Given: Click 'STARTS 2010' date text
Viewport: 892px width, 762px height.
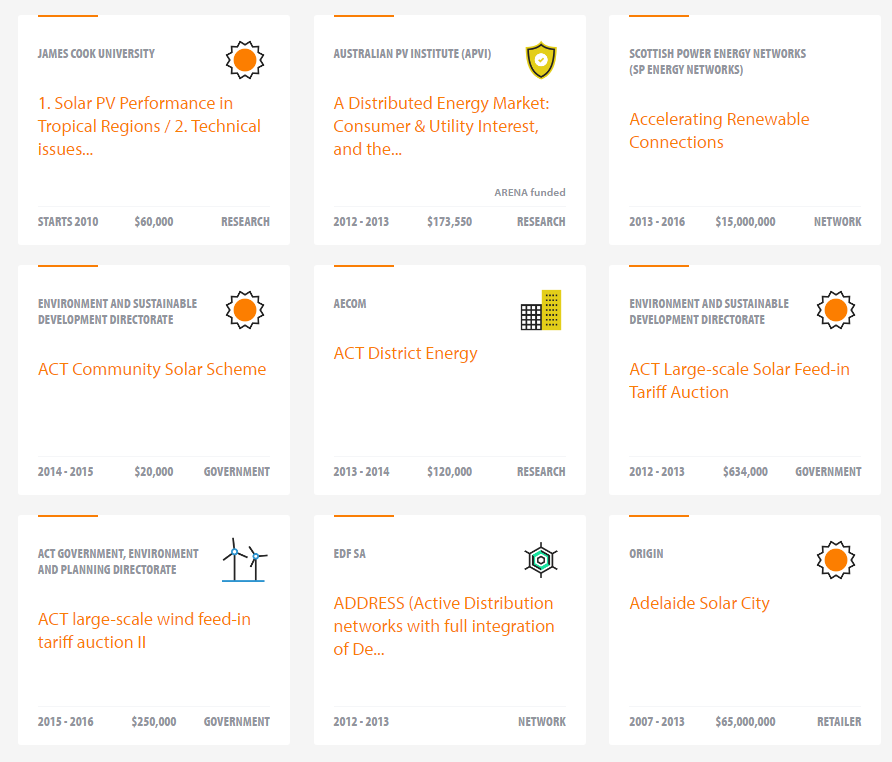Looking at the screenshot, I should pos(68,221).
